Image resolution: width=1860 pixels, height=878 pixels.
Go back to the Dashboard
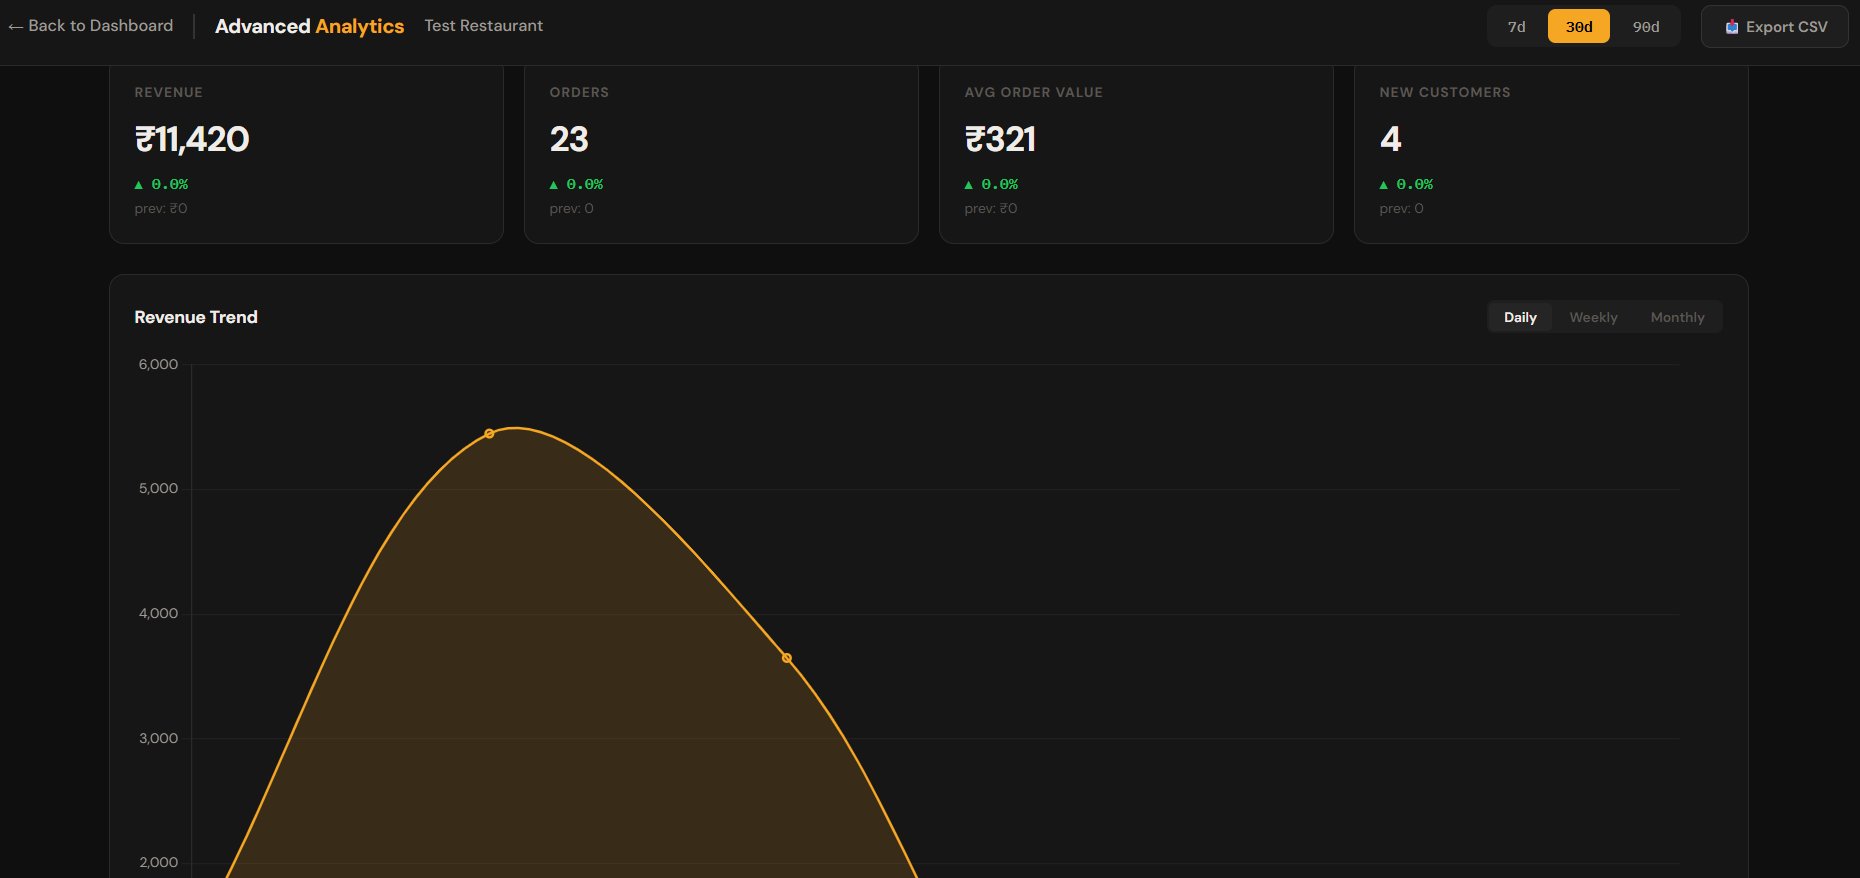tap(91, 26)
